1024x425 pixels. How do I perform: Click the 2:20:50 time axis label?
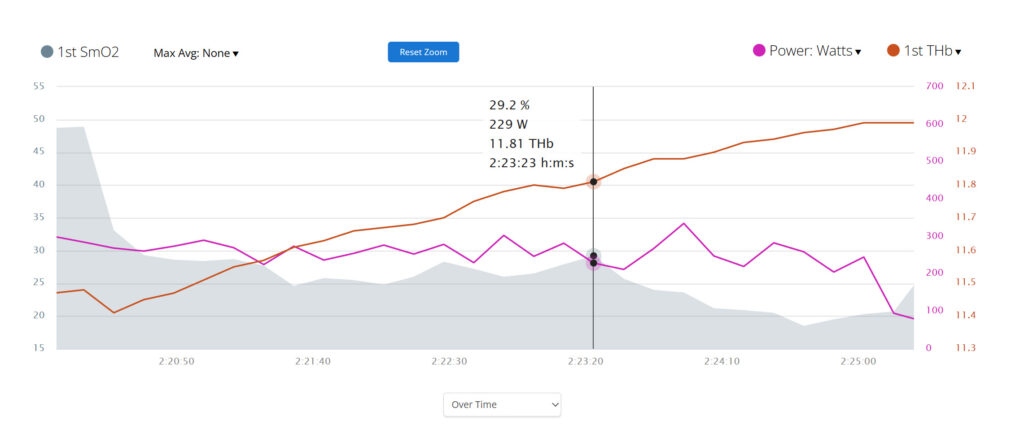(x=175, y=360)
